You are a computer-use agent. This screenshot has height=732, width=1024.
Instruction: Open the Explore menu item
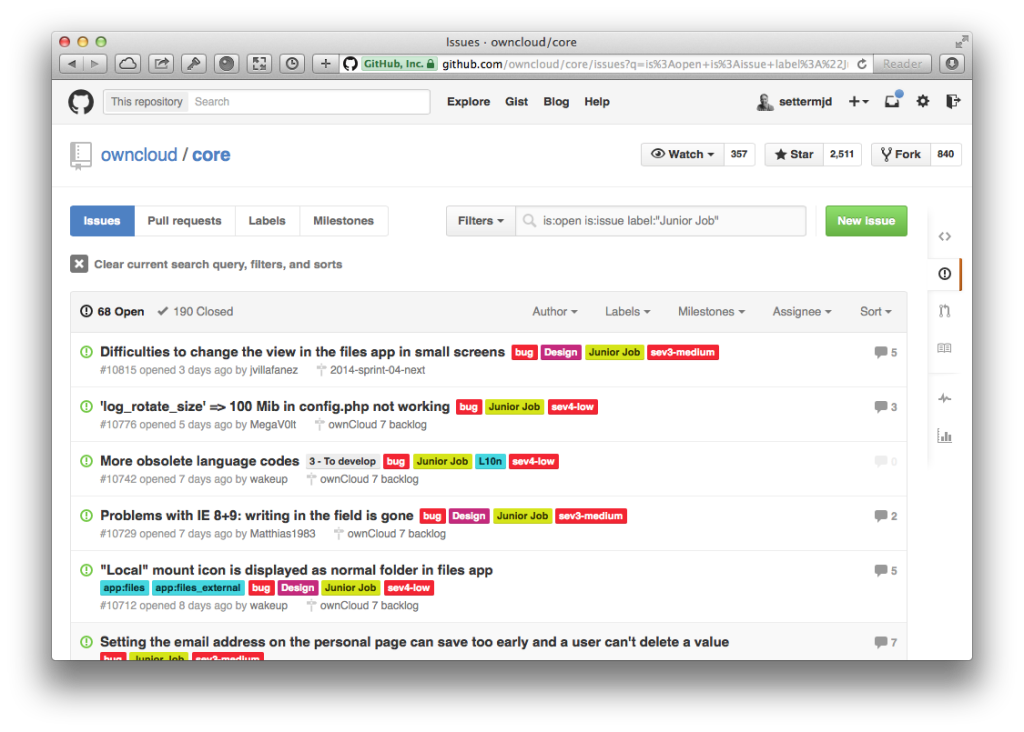pos(468,102)
